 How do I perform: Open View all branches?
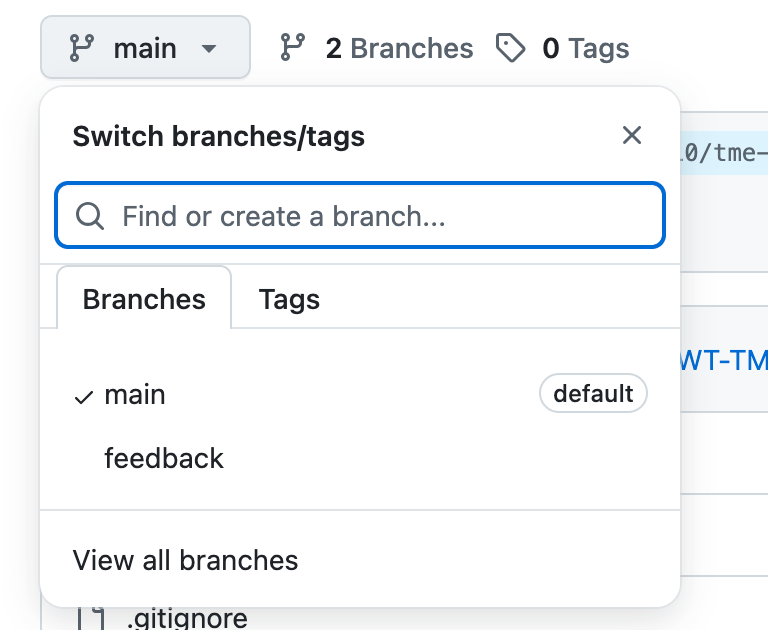185,560
